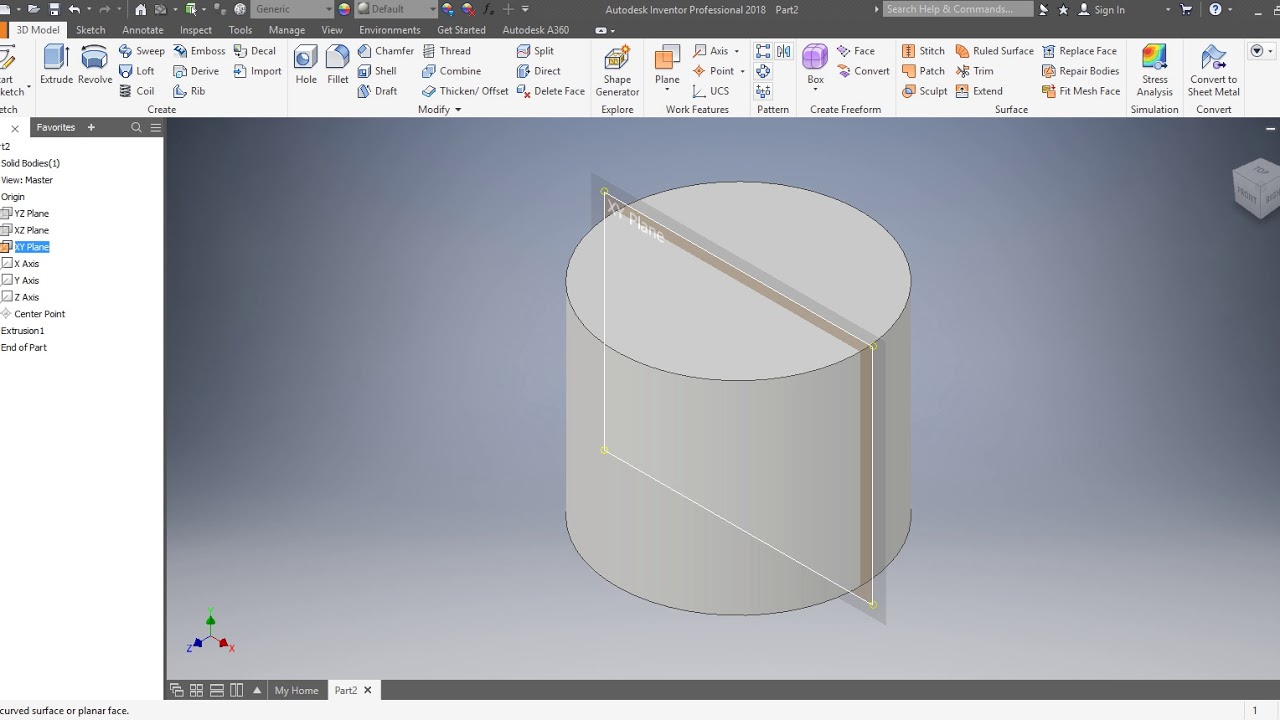
Task: Expand the Plane options arrow
Action: point(667,91)
